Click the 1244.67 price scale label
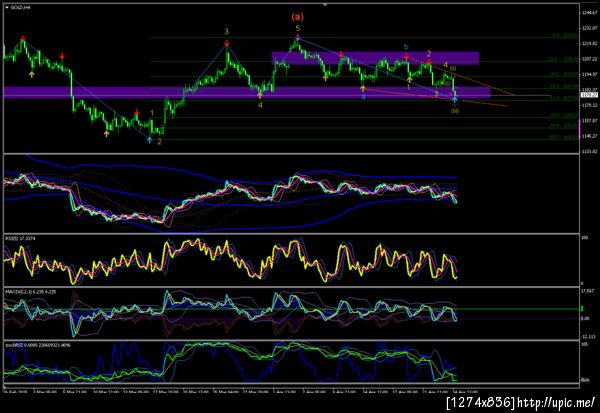 (590, 13)
